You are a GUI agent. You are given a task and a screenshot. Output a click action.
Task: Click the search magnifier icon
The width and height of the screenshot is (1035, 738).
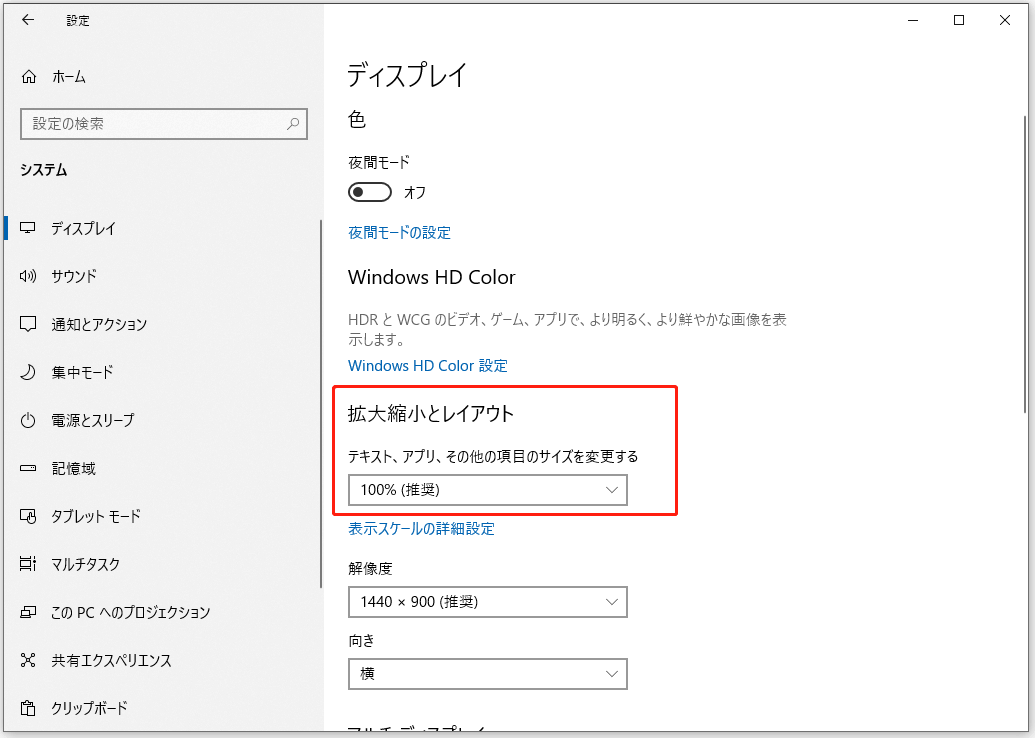pos(293,124)
